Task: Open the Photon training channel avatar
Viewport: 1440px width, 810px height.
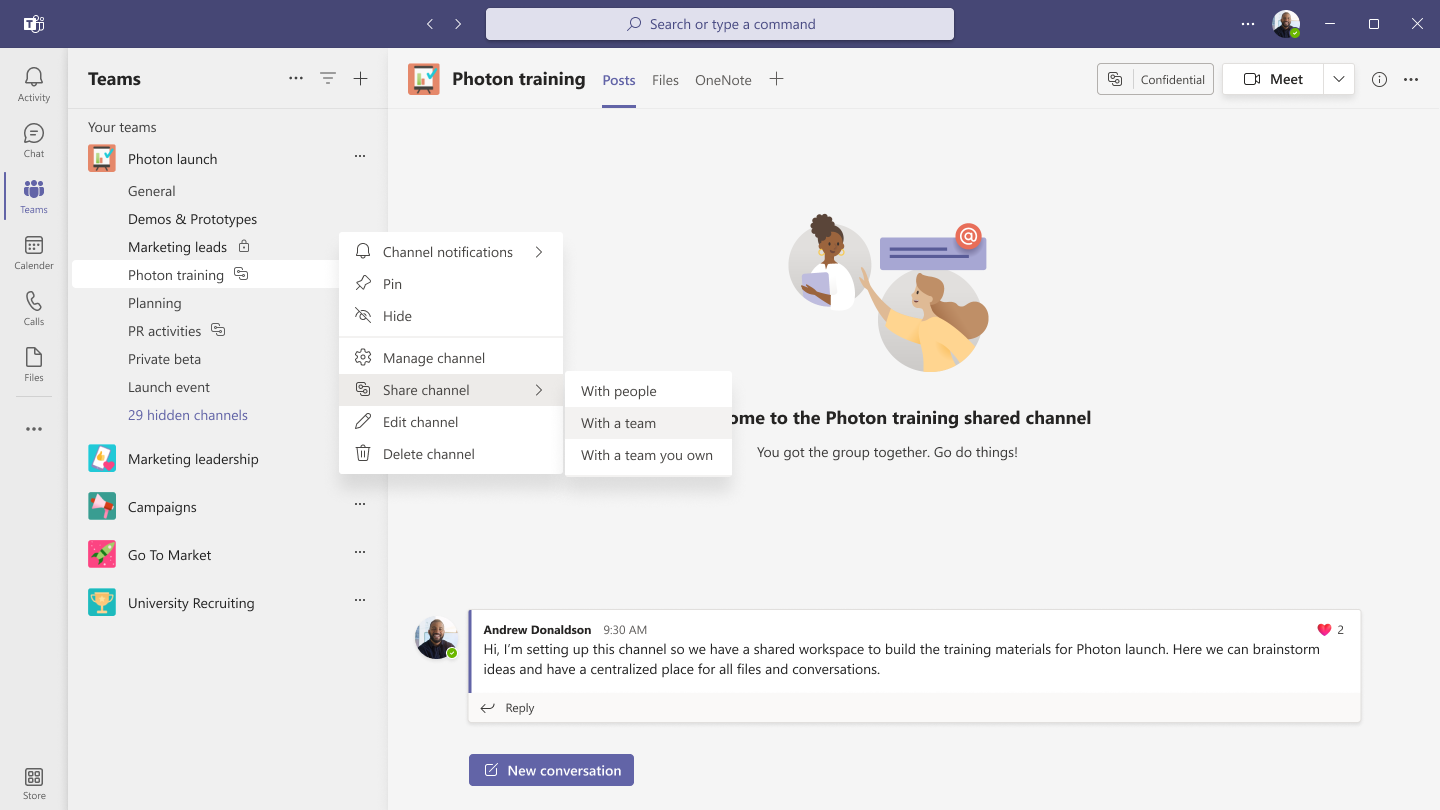Action: (x=424, y=79)
